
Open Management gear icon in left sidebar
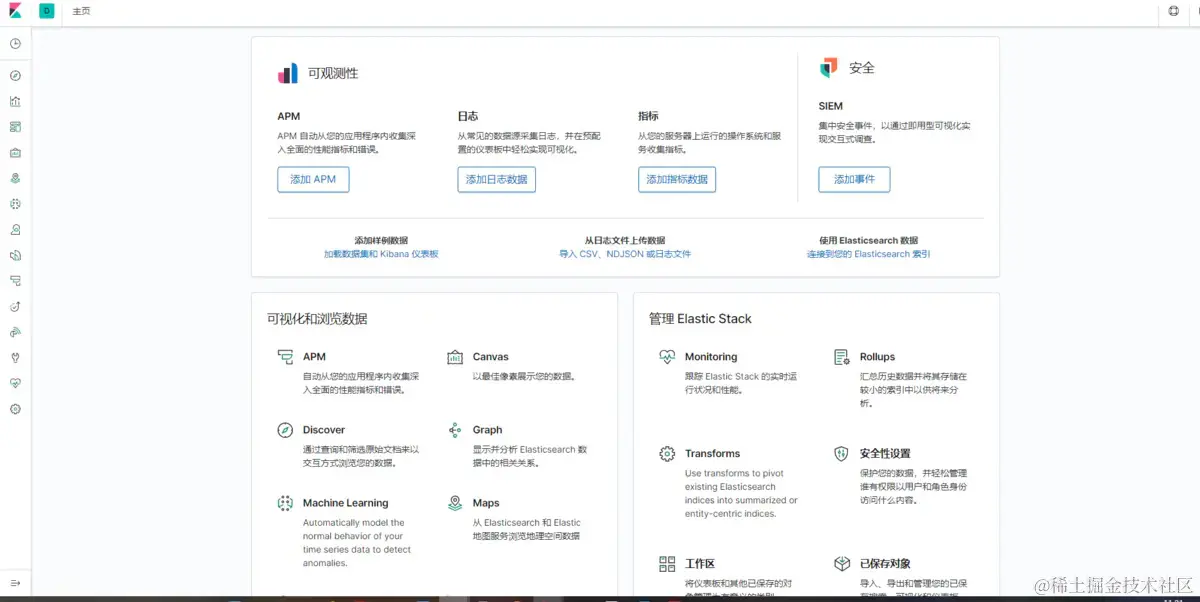[15, 409]
